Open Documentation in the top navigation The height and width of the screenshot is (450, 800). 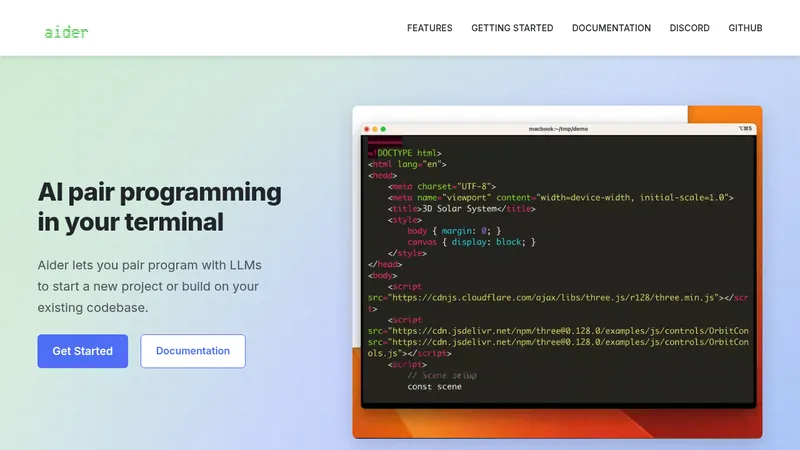611,28
